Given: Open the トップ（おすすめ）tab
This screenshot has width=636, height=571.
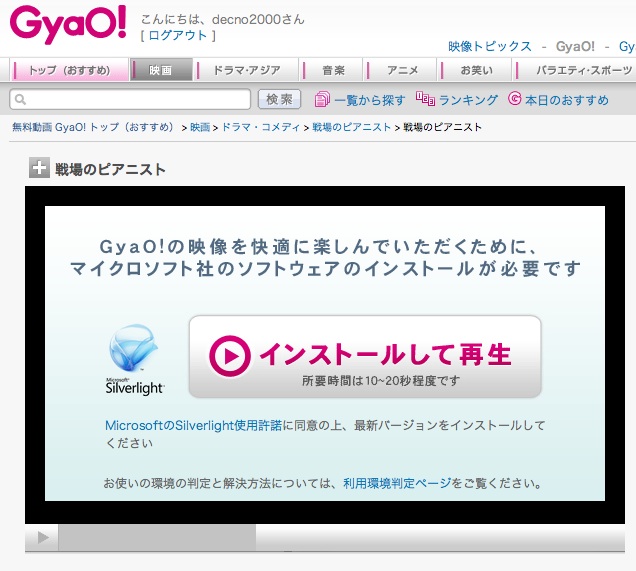Looking at the screenshot, I should point(70,70).
